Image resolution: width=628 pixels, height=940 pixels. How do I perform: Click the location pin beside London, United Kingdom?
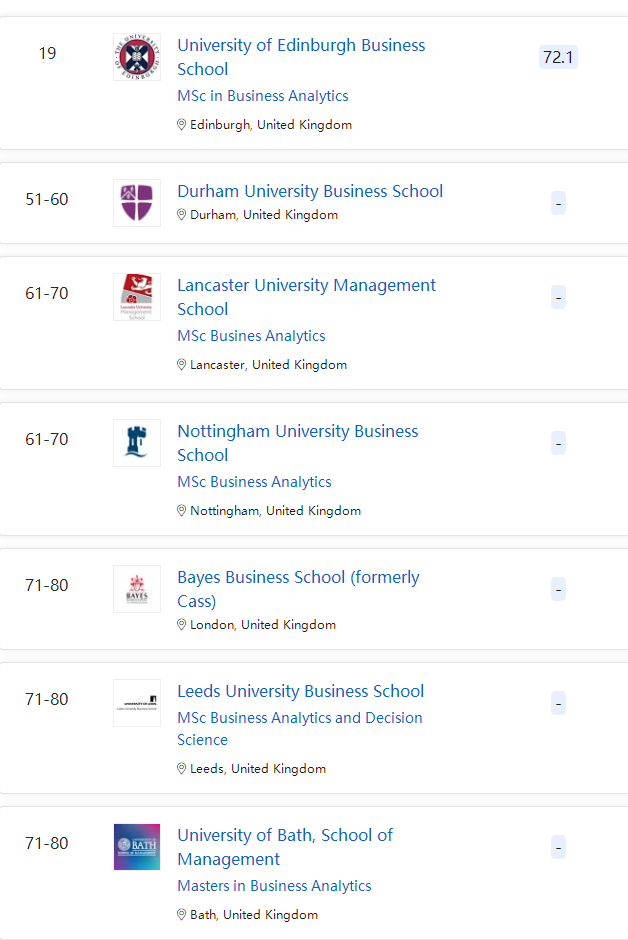182,625
